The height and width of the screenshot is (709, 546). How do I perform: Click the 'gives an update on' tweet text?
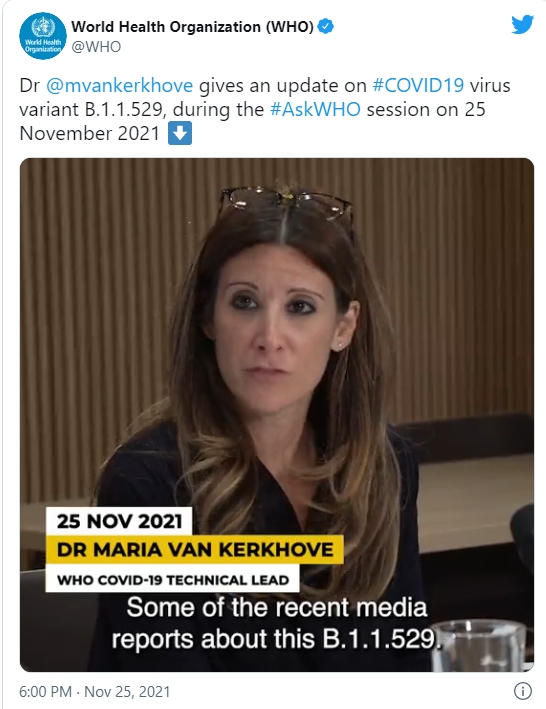(283, 85)
